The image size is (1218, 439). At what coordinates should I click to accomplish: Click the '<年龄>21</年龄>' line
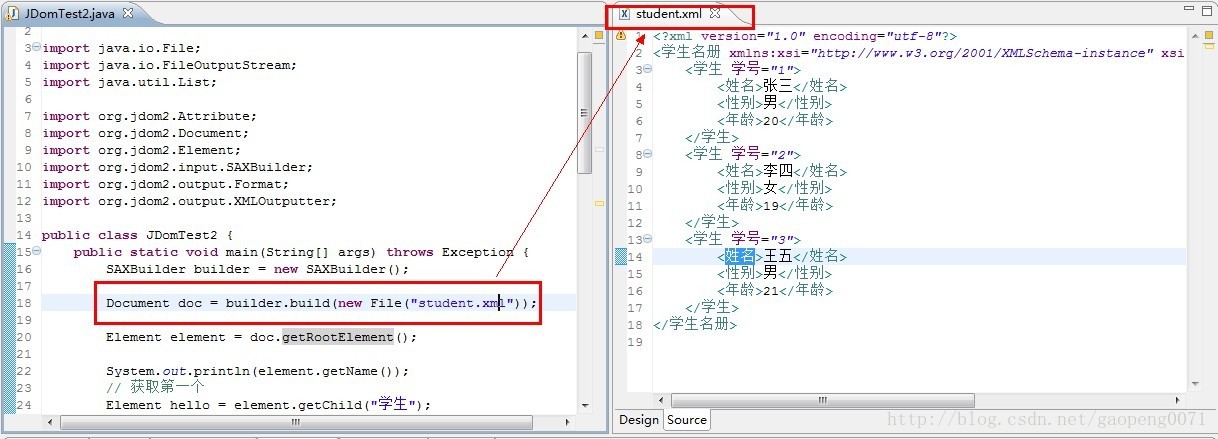(x=775, y=291)
